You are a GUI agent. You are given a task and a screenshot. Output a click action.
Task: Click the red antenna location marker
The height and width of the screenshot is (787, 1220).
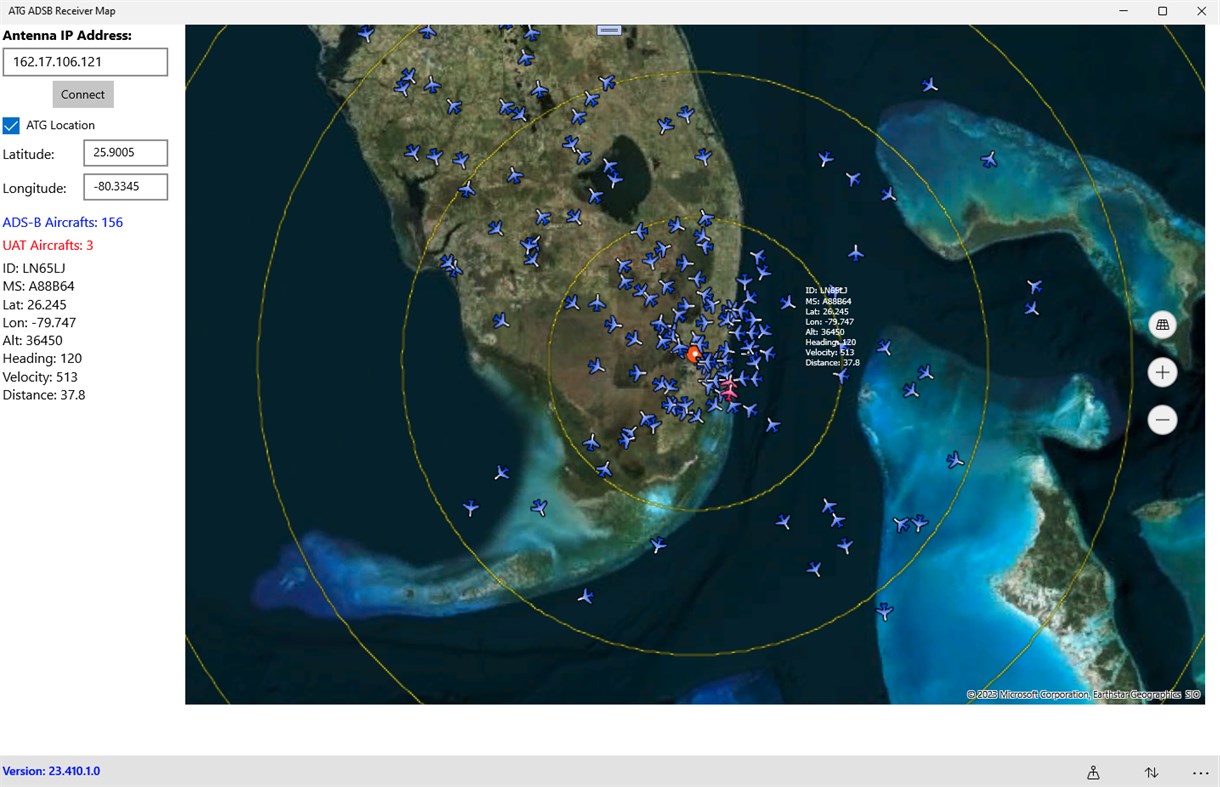tap(694, 354)
